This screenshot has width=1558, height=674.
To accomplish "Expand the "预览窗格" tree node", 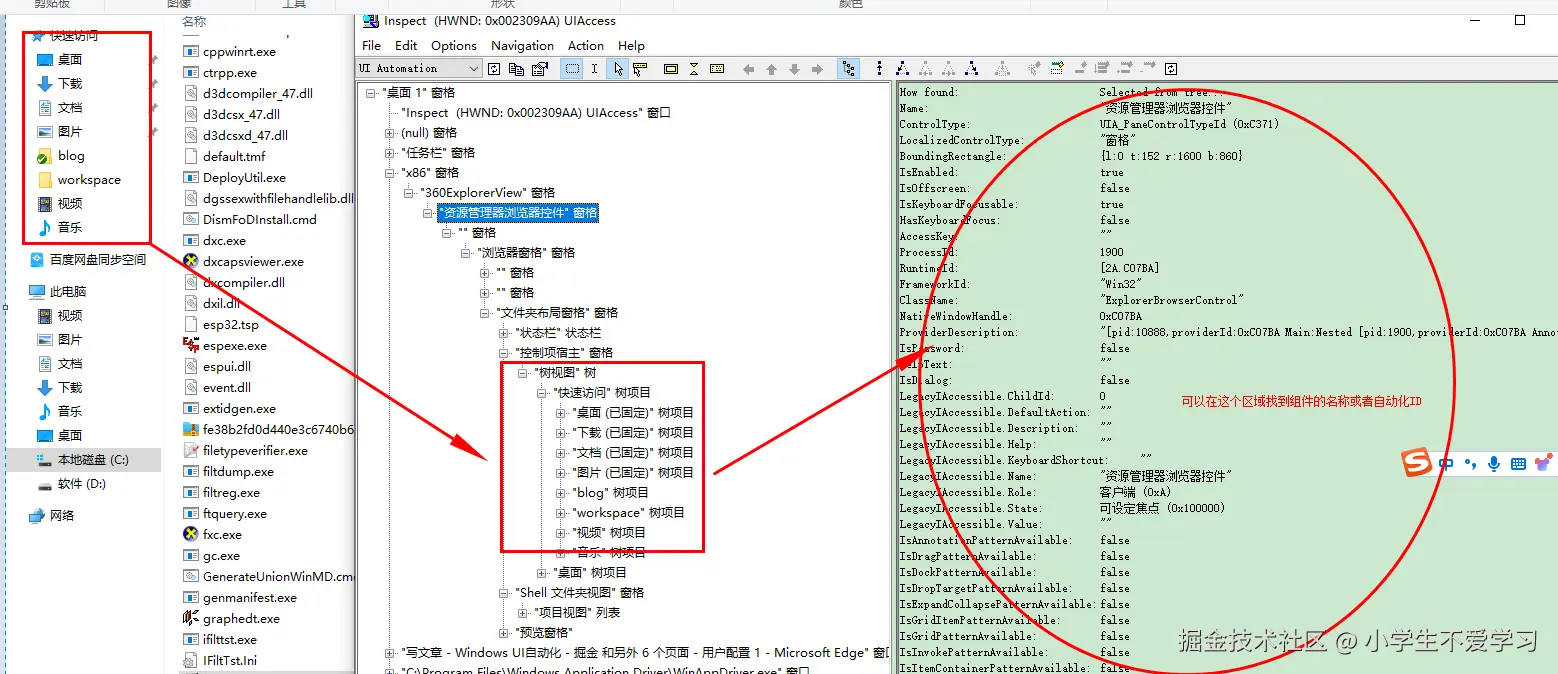I will coord(504,633).
